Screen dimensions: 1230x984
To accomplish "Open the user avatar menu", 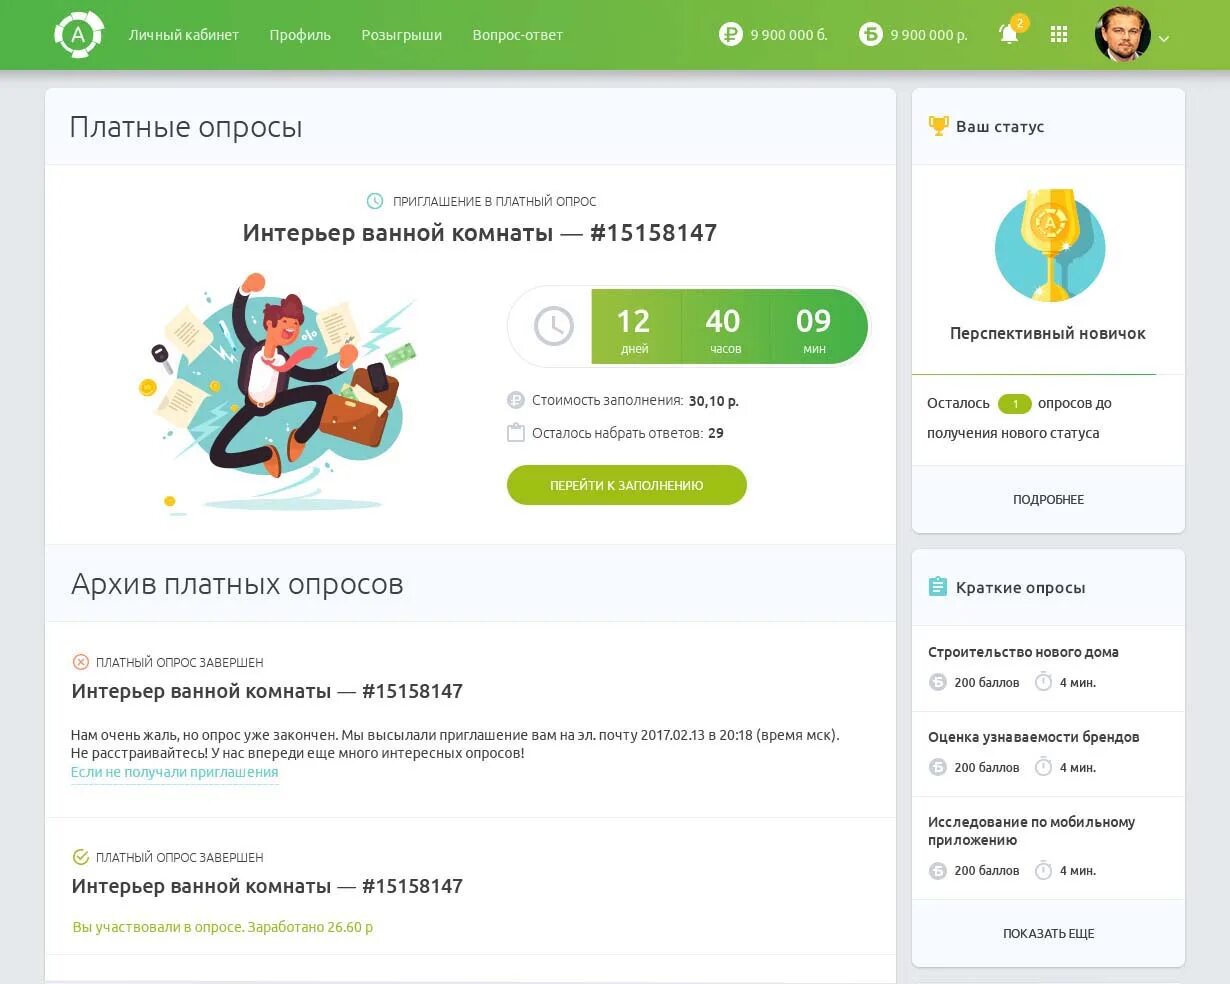I will tap(1122, 35).
